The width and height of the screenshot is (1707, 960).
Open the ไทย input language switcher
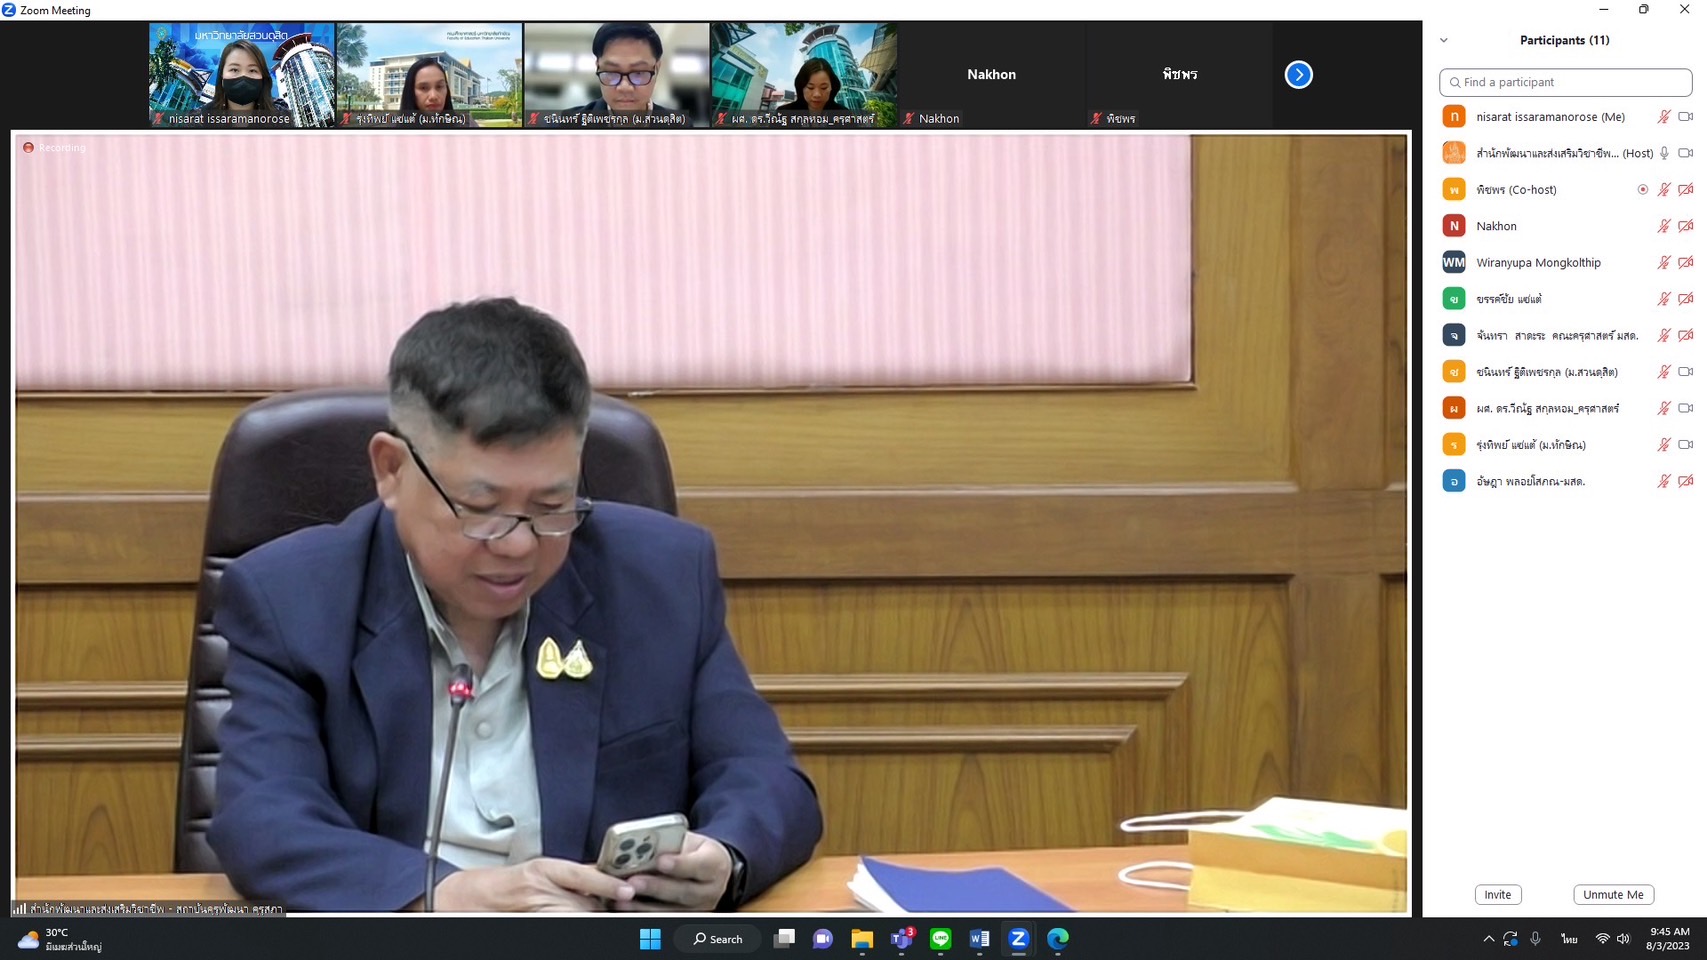[x=1569, y=939]
